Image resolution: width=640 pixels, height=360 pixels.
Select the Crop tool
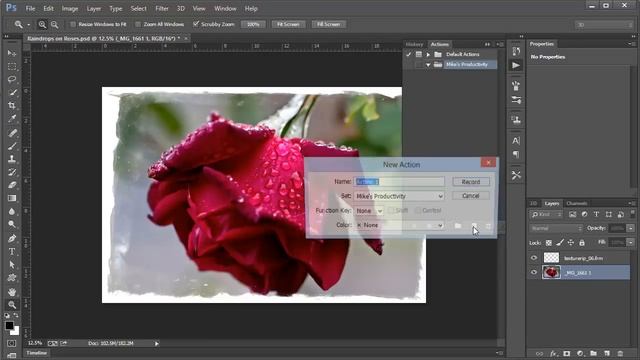[x=12, y=105]
